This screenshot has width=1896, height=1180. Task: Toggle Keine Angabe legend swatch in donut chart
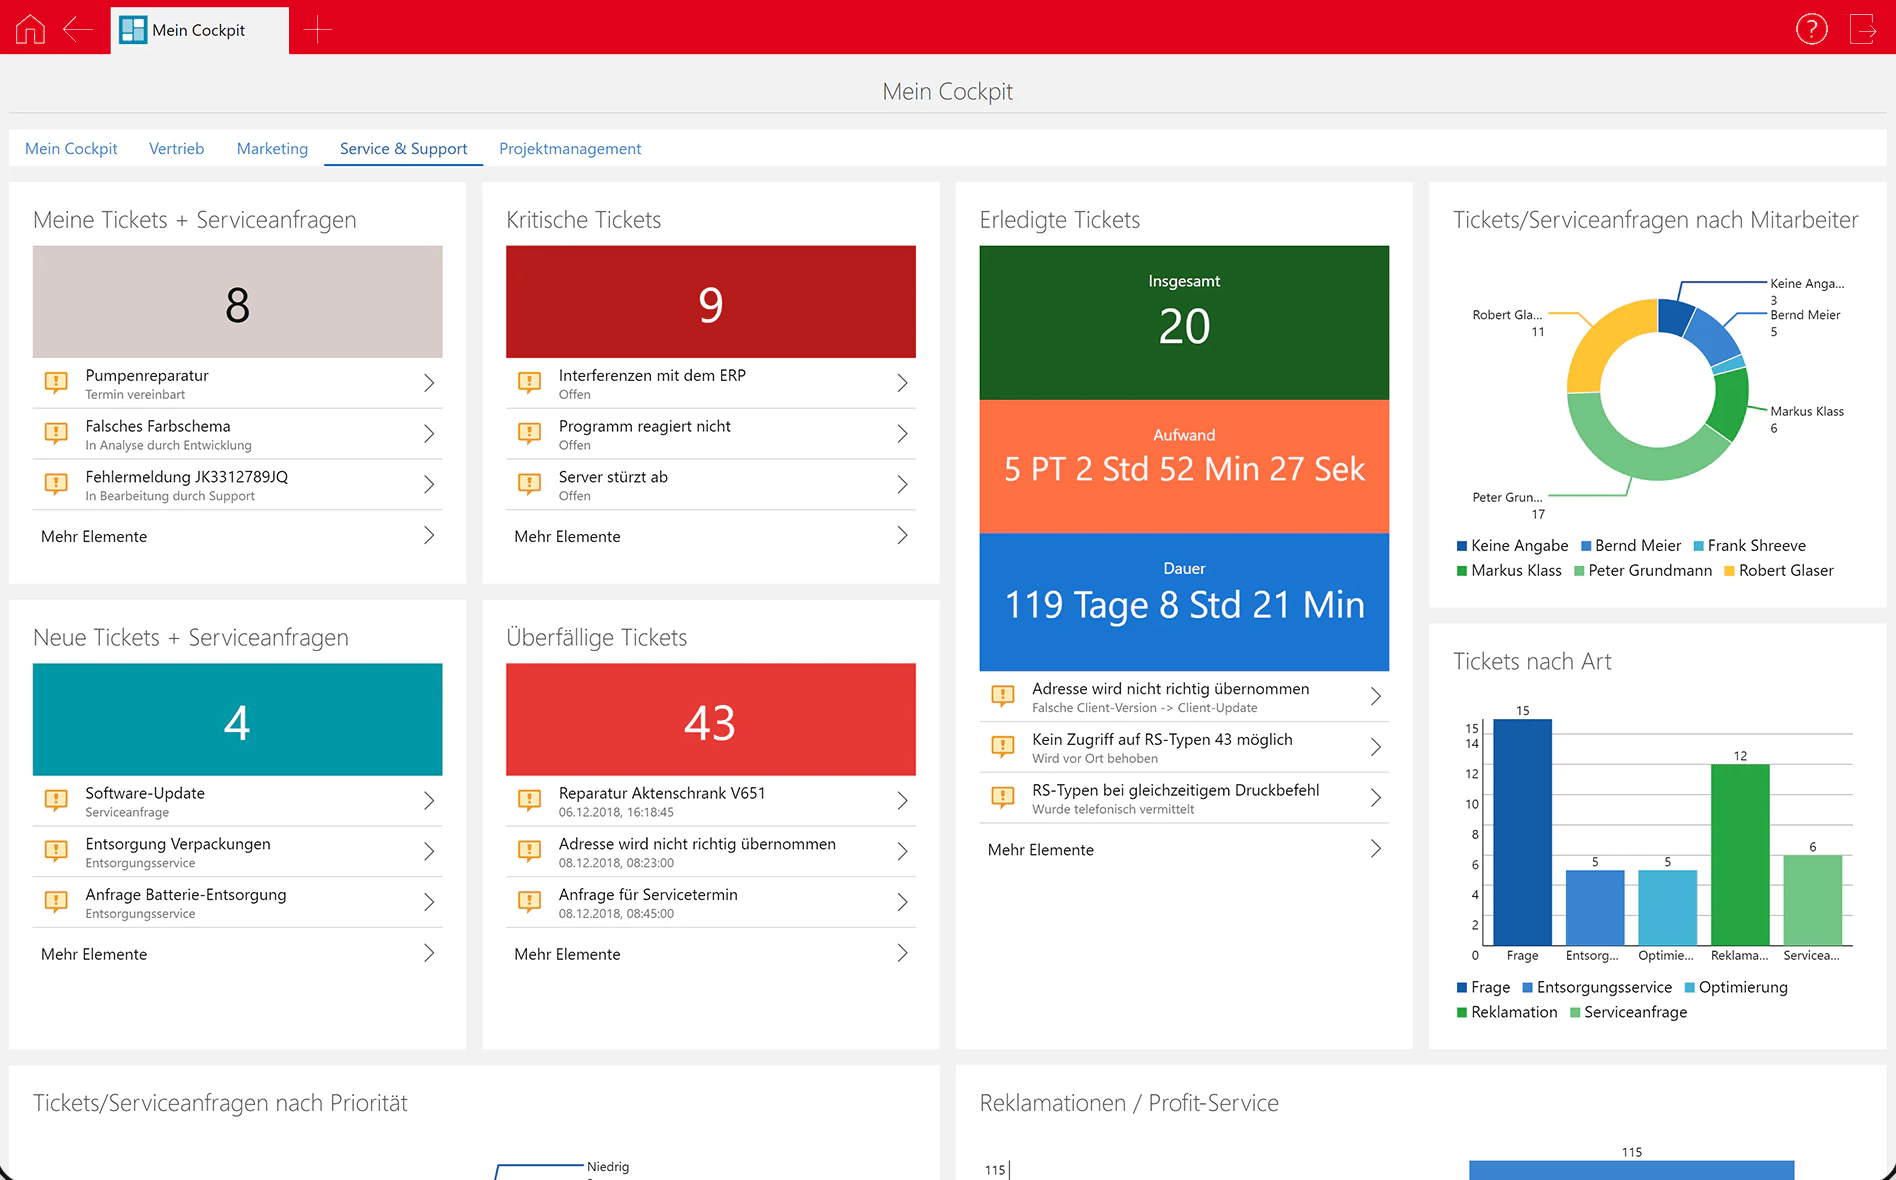(1462, 546)
